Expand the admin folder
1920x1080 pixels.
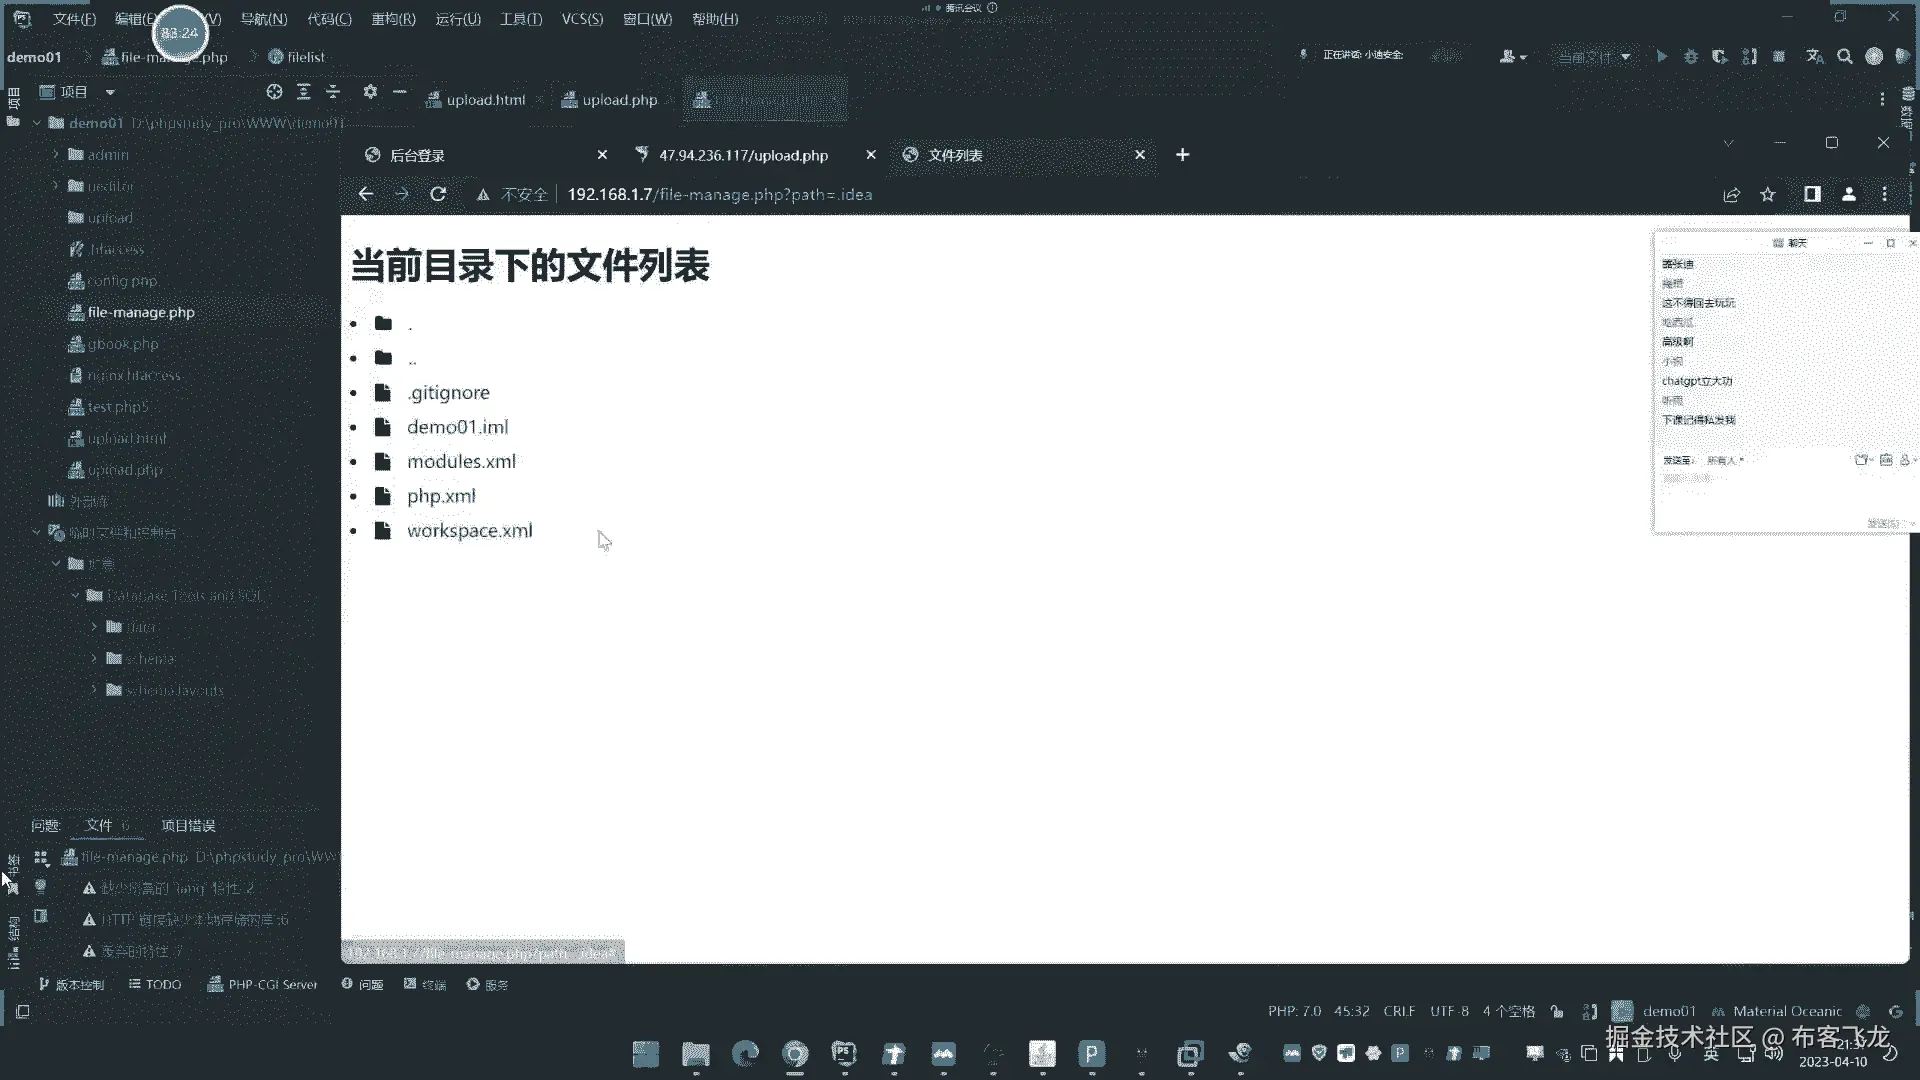(56, 155)
